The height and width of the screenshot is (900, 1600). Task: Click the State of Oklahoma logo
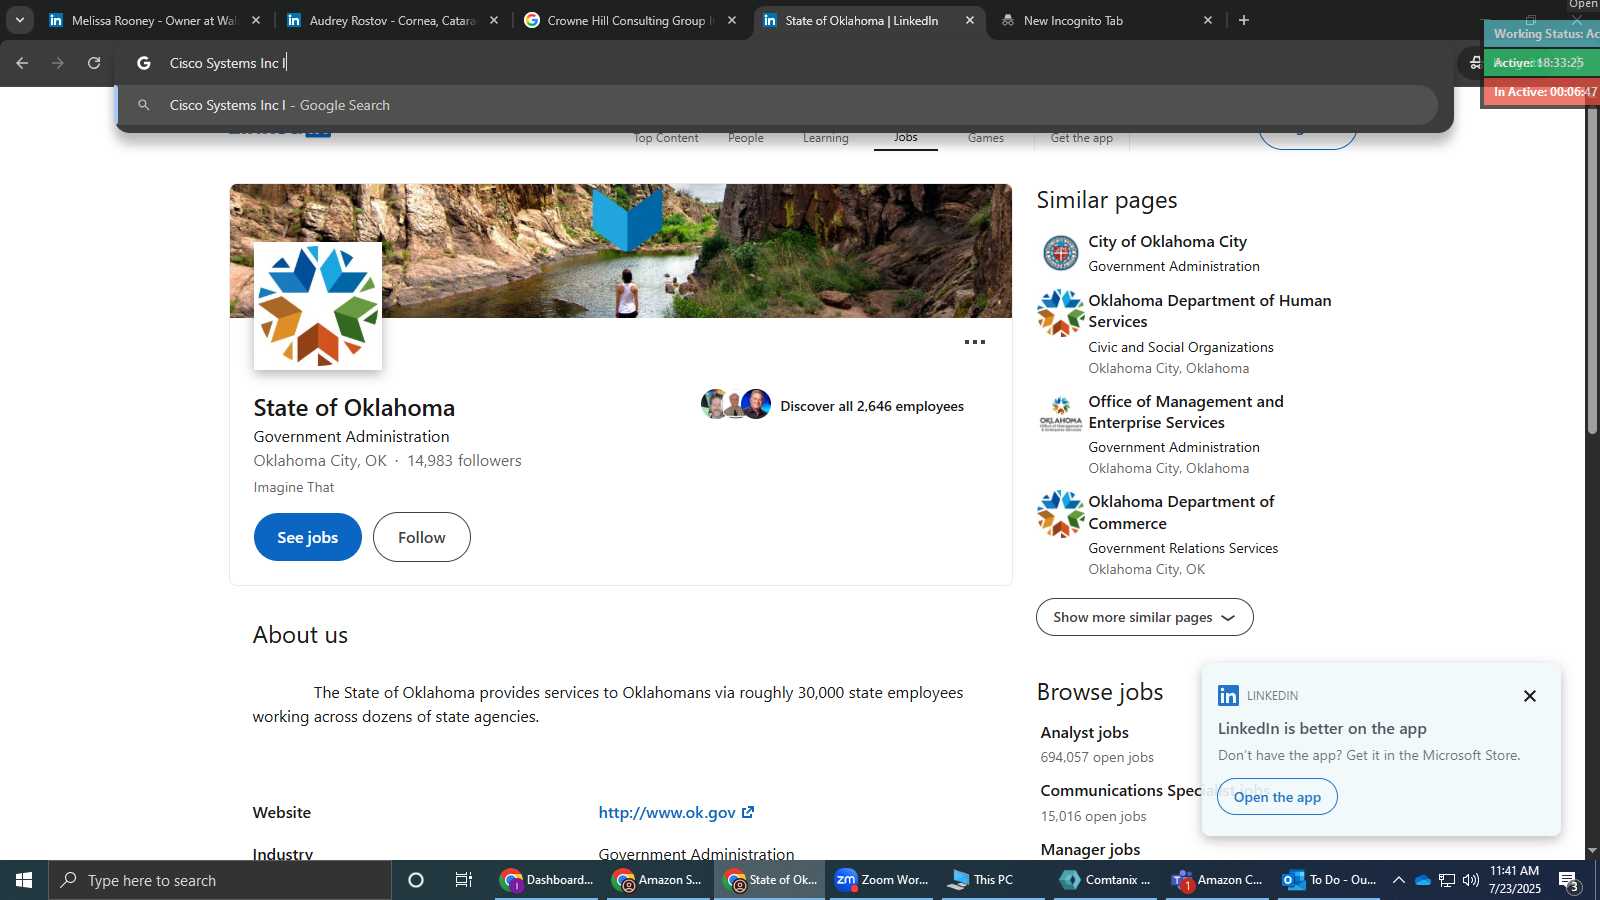coord(318,306)
